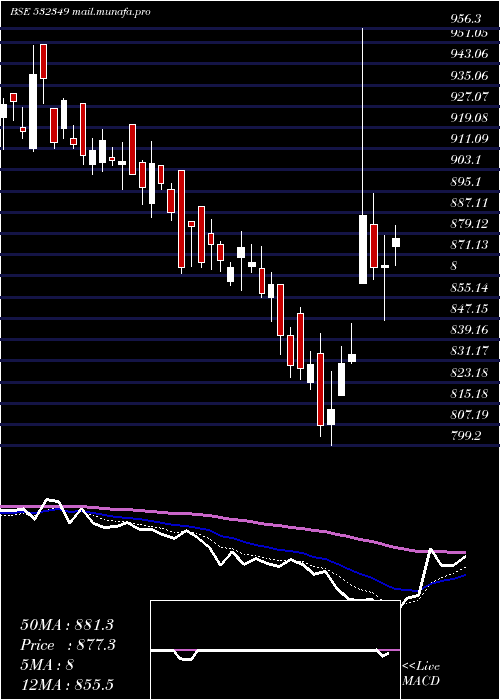Viewport: 500px width, 700px height.
Task: Click the '12MA : 855.5' readout
Action: pyautogui.click(x=69, y=685)
